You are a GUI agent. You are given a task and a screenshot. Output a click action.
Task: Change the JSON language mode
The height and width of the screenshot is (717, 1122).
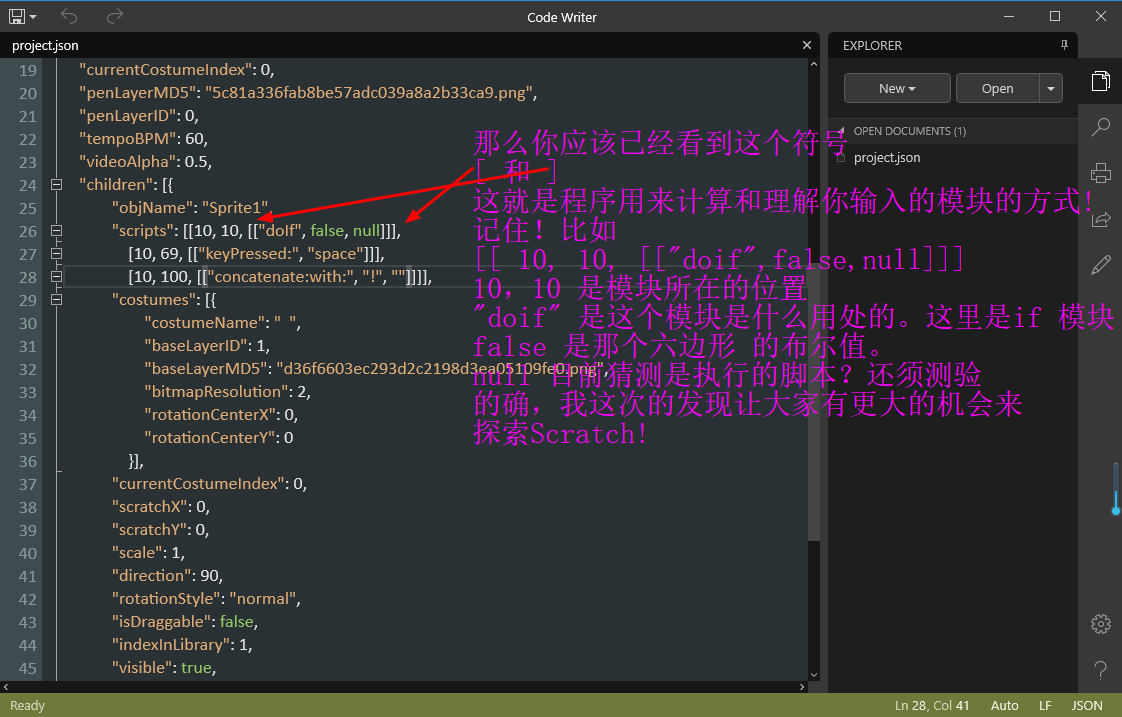[x=1087, y=706]
